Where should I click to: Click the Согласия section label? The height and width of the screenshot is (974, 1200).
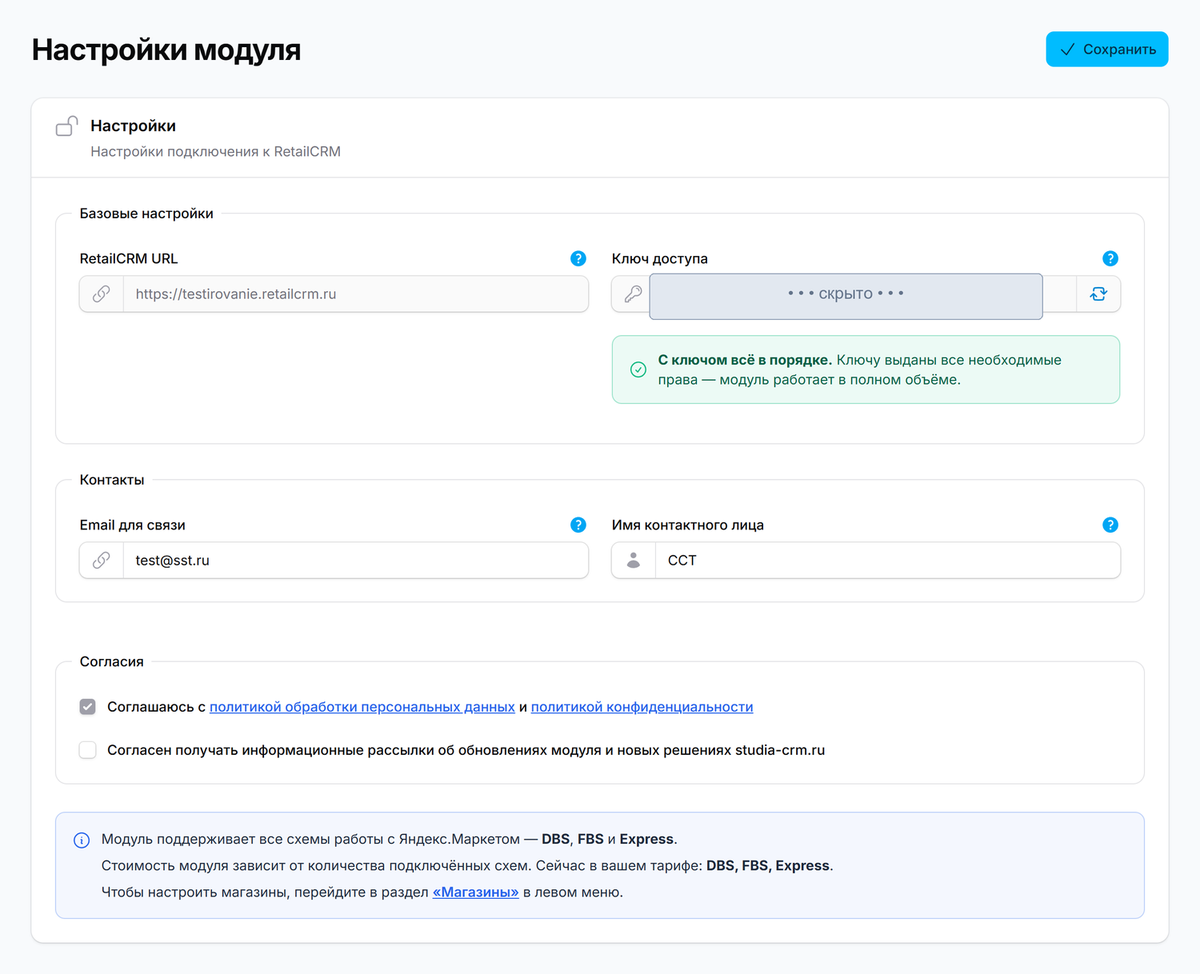(x=112, y=661)
